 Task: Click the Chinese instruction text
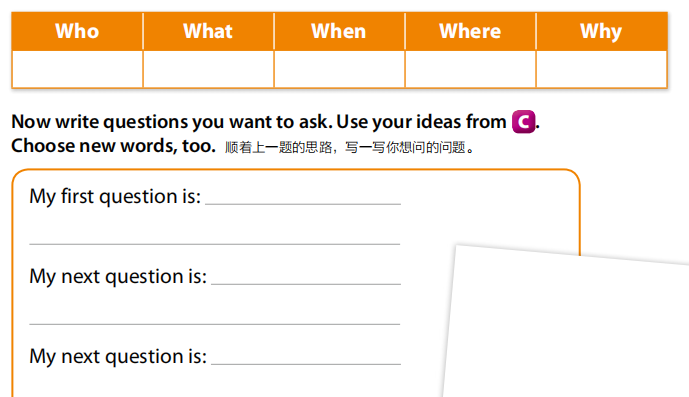tap(350, 147)
